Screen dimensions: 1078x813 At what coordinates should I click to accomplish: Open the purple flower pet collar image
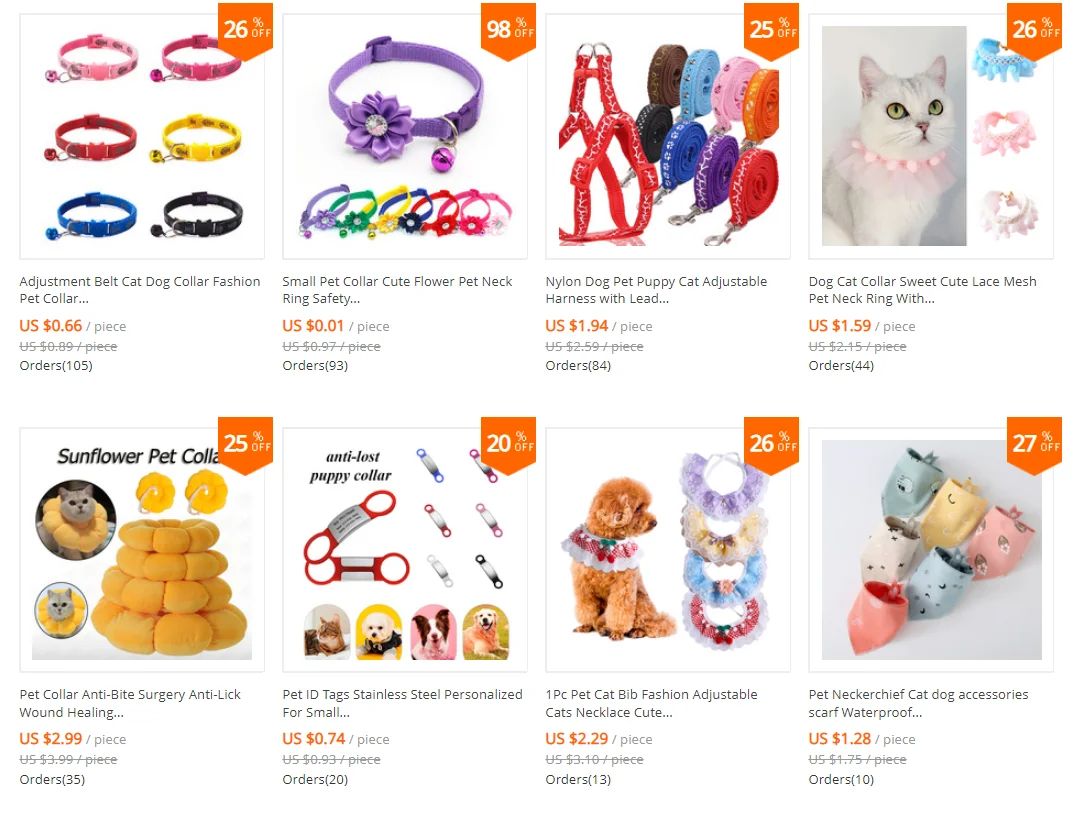[405, 136]
